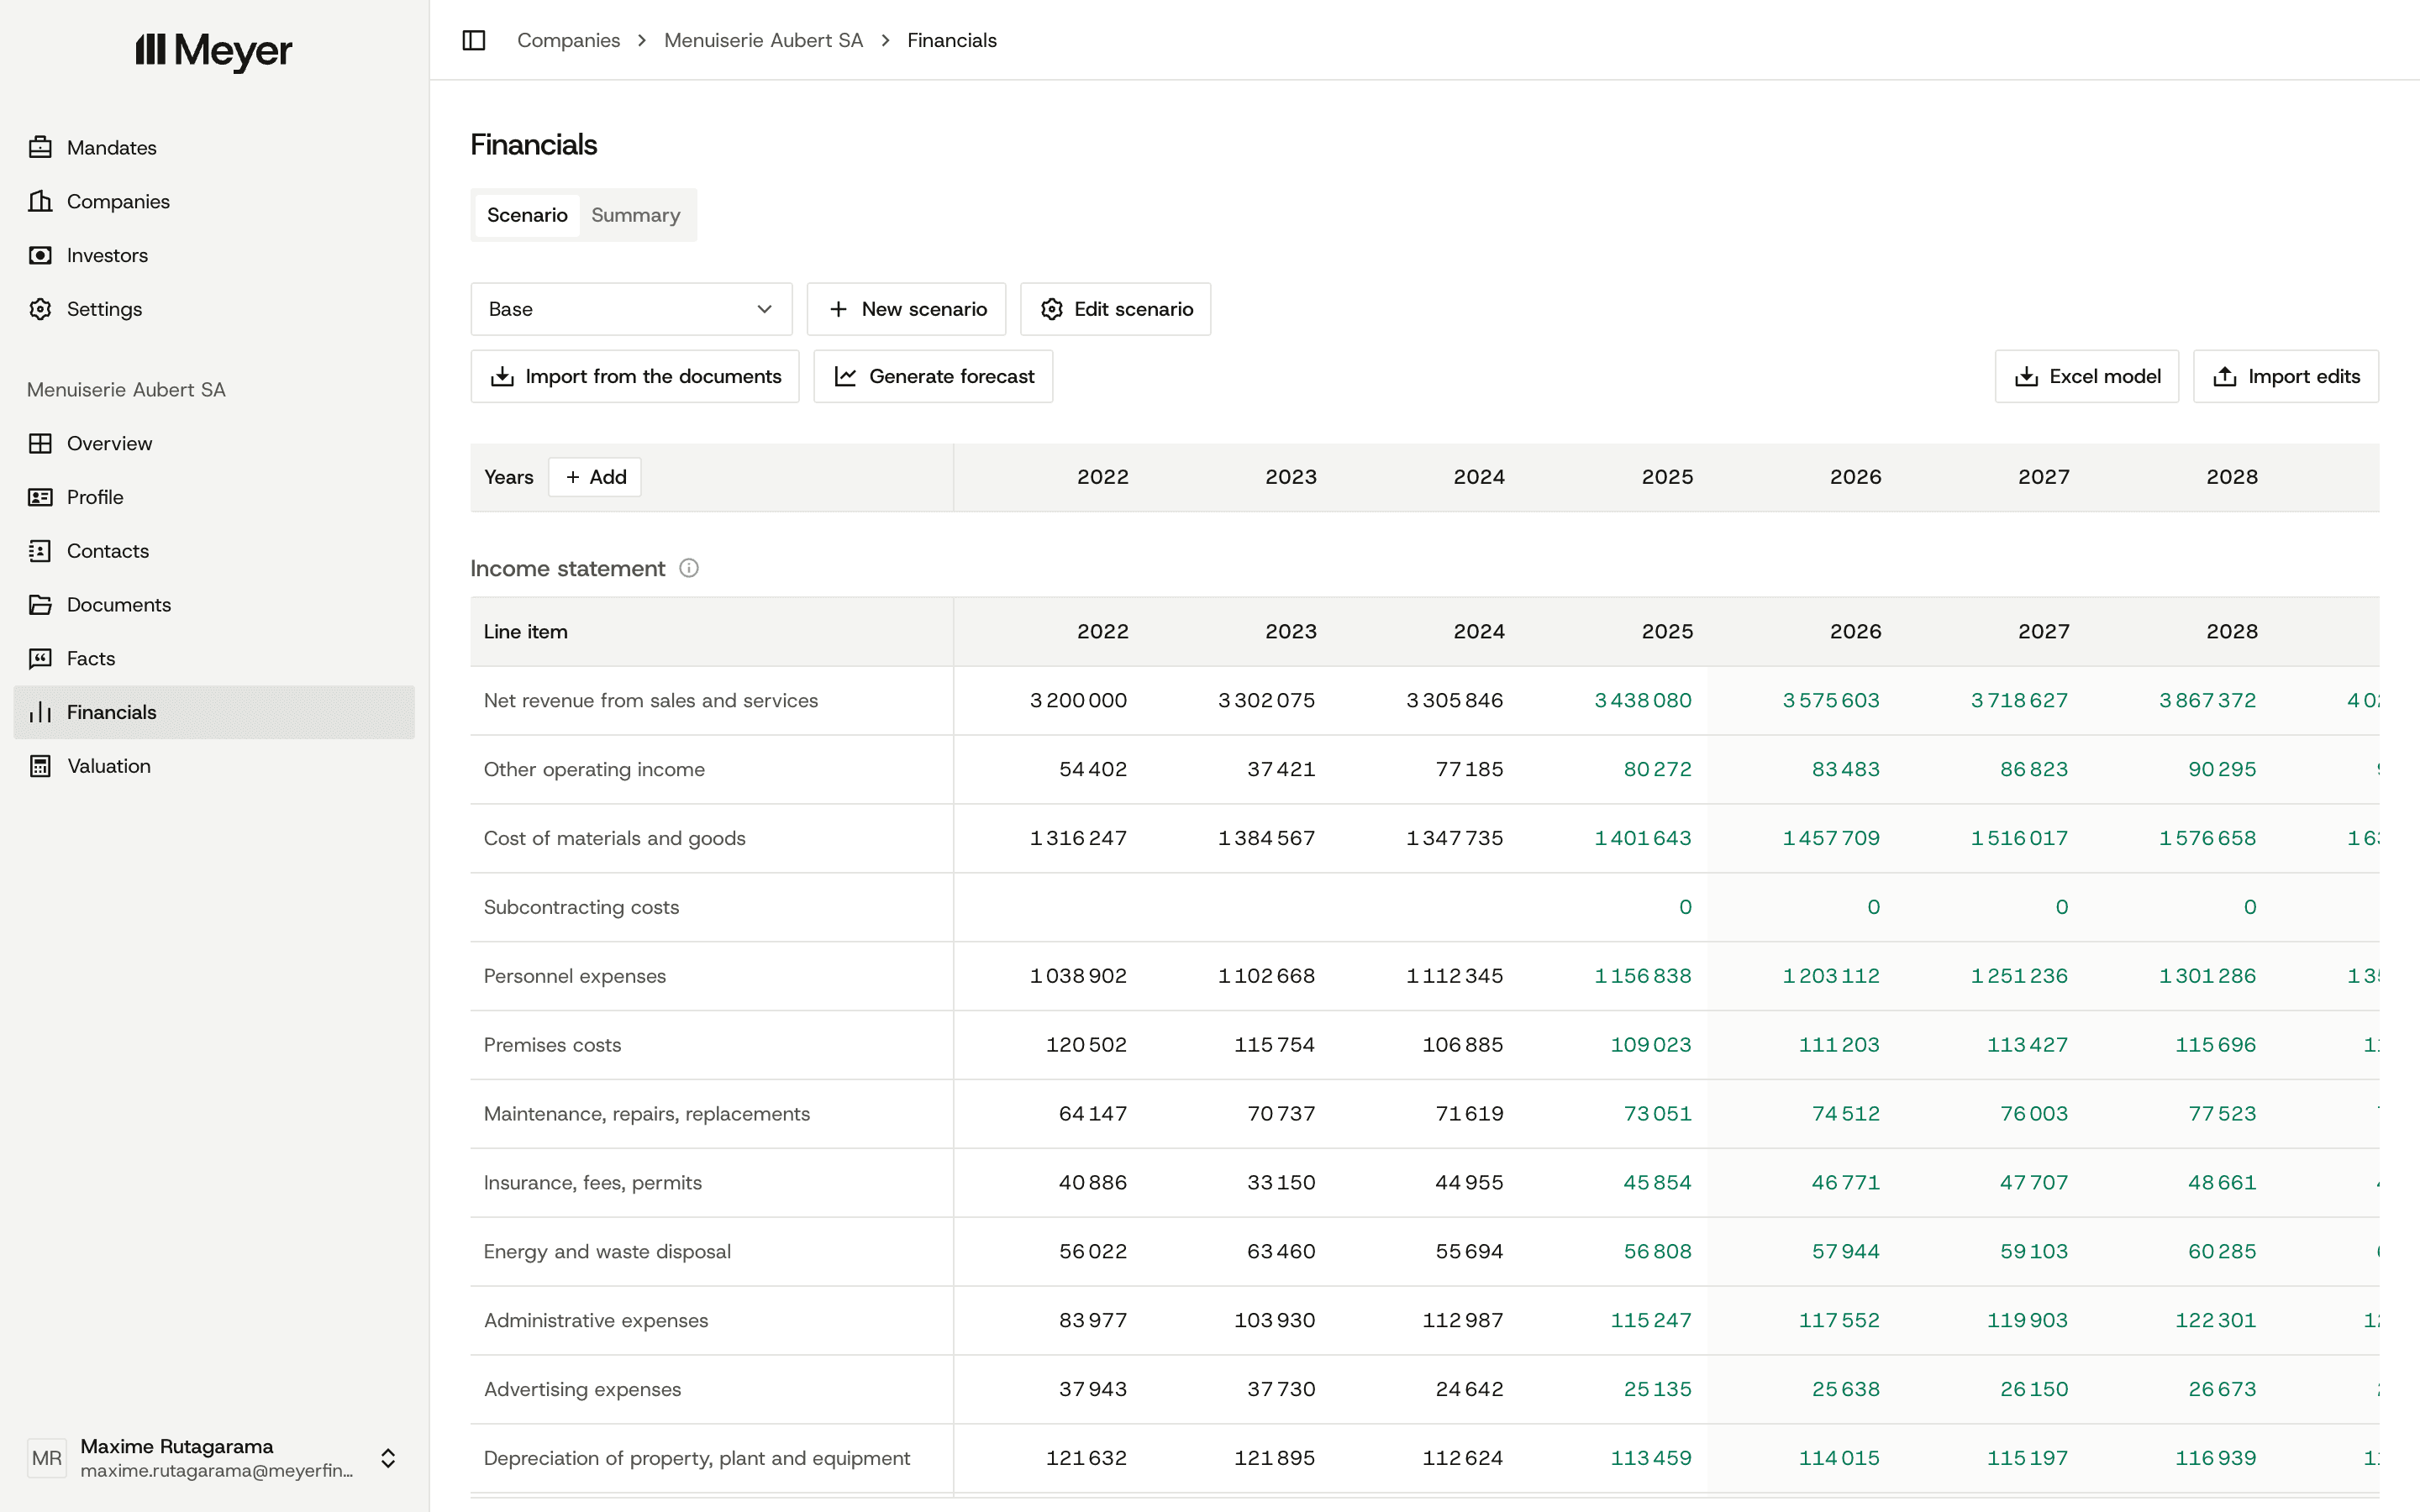
Task: Click Premises costs 2023 value 115 754
Action: (1274, 1044)
